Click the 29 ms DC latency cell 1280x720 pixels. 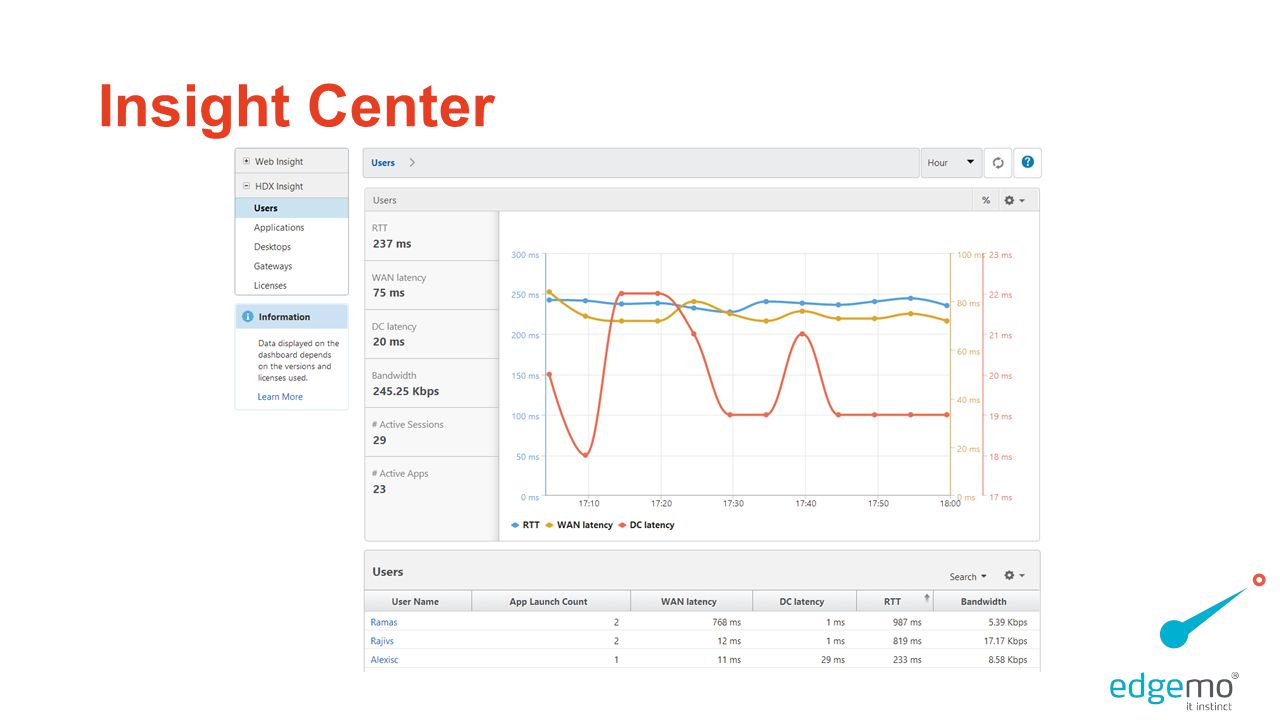(x=832, y=660)
